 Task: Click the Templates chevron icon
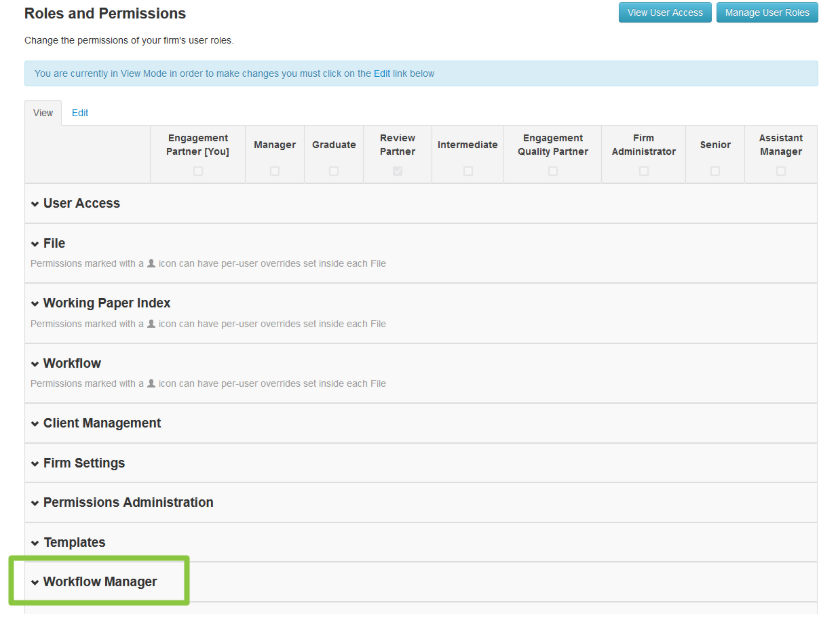coord(35,543)
